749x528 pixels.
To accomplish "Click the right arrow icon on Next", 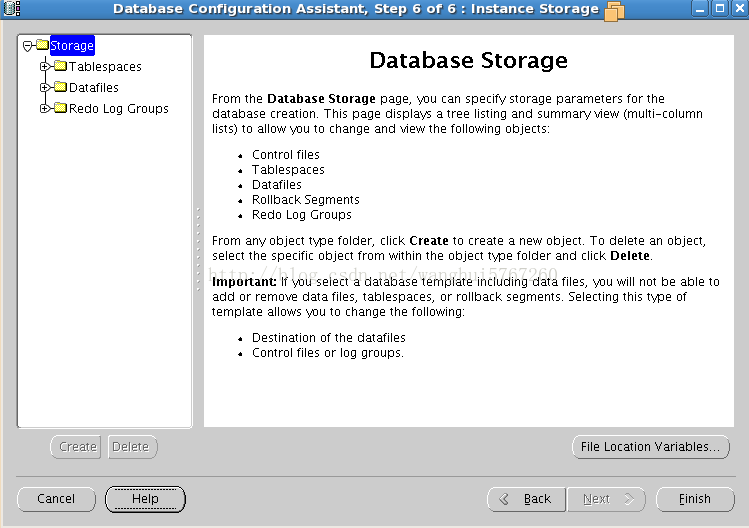I will 629,499.
